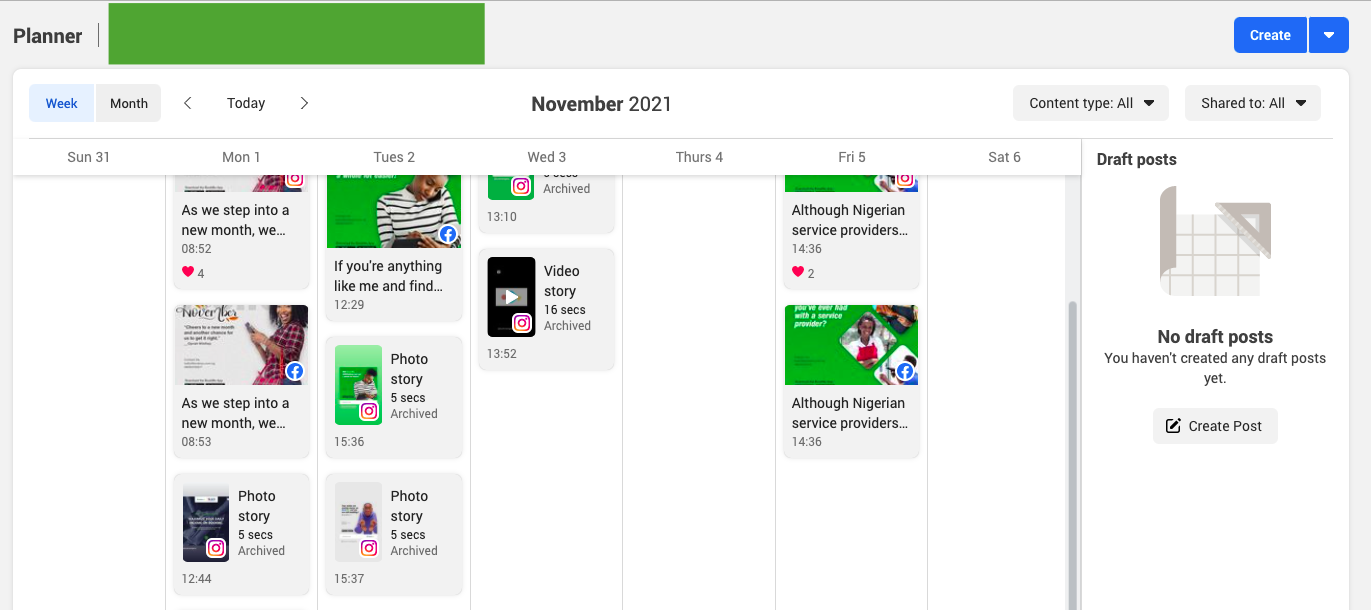Click the Instagram badge on the 12:44 Photo story
1371x610 pixels.
(218, 547)
